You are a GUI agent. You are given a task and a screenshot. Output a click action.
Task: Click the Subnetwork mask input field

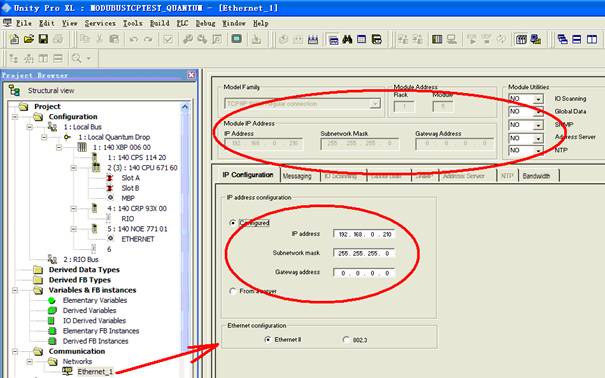364,253
